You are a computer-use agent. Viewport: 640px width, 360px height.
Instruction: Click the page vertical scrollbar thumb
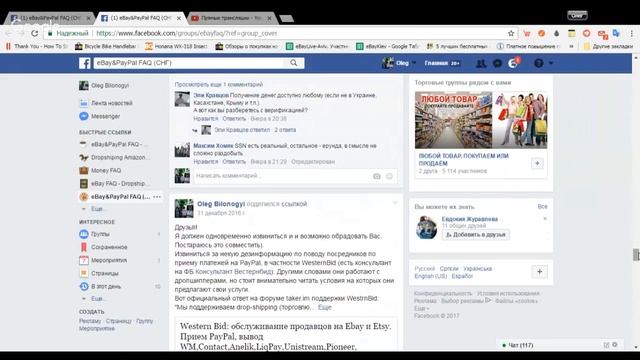(636, 254)
